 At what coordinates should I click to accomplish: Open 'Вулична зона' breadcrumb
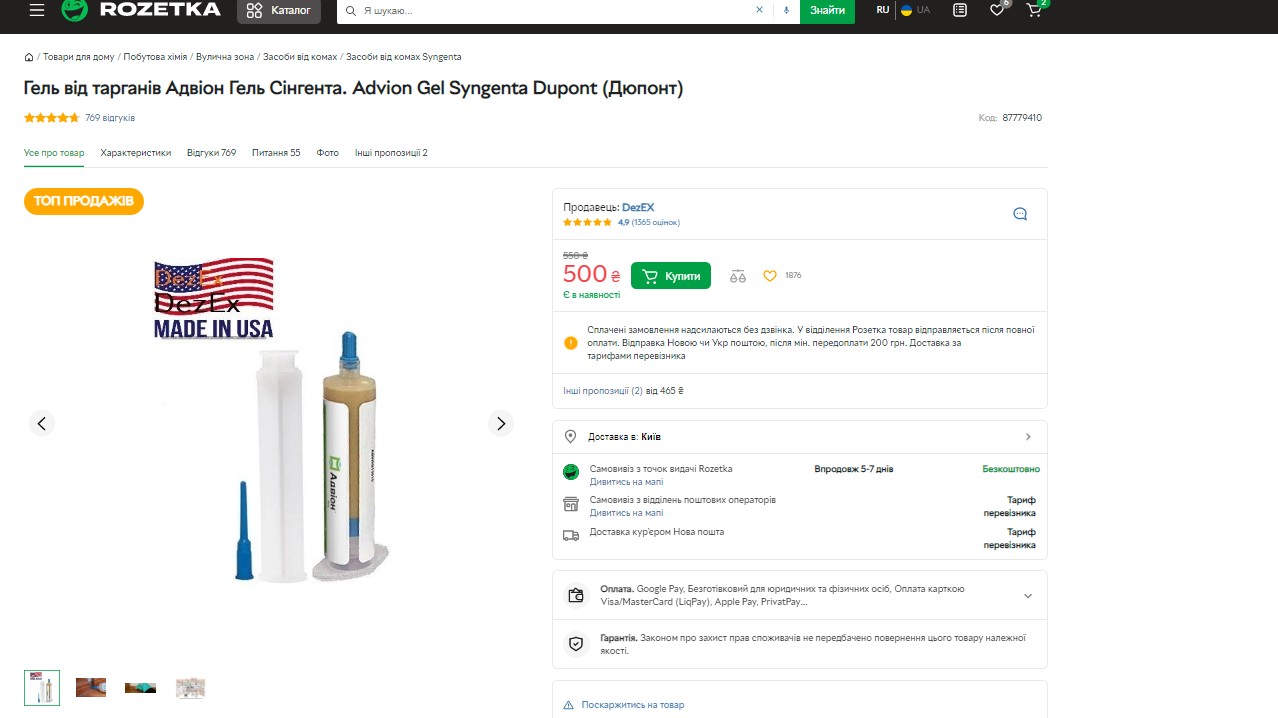click(x=225, y=57)
